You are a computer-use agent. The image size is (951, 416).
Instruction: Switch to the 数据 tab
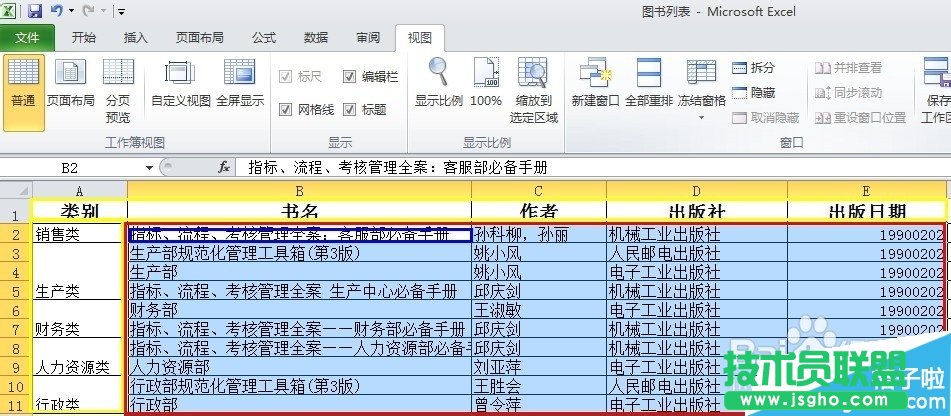coord(316,38)
